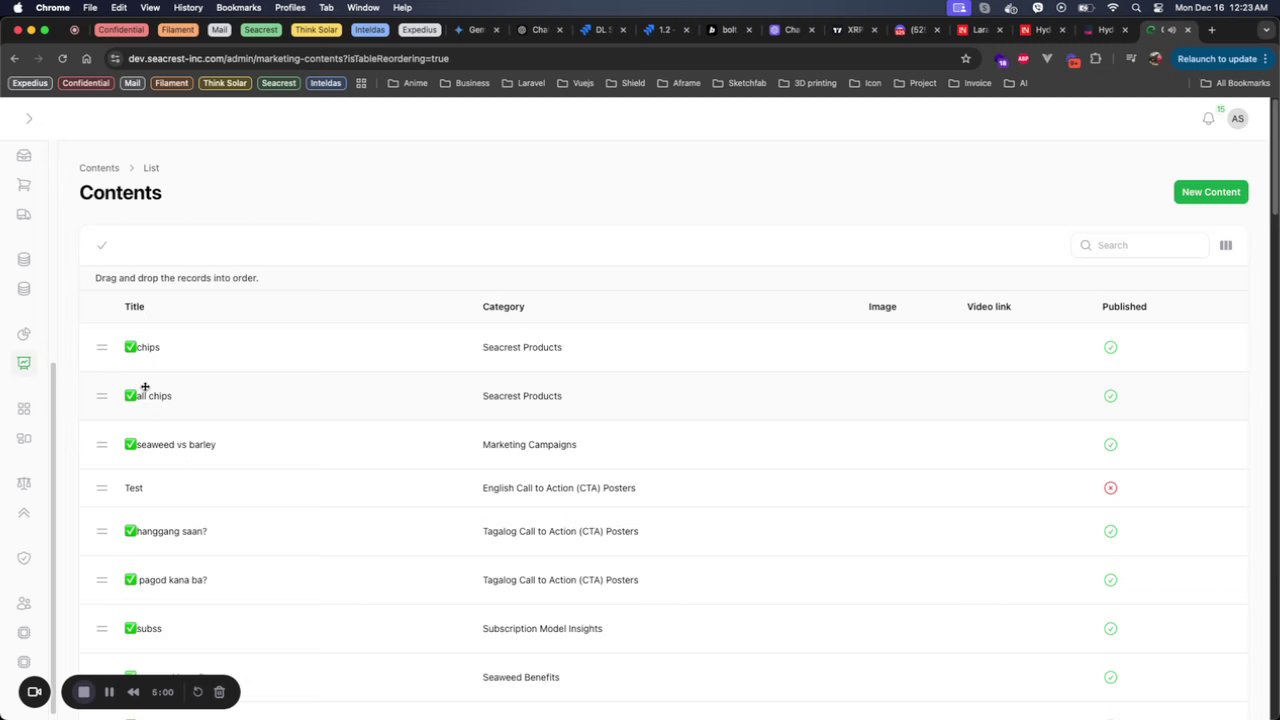1280x720 pixels.
Task: Open the shield check sidebar icon
Action: coord(24,558)
